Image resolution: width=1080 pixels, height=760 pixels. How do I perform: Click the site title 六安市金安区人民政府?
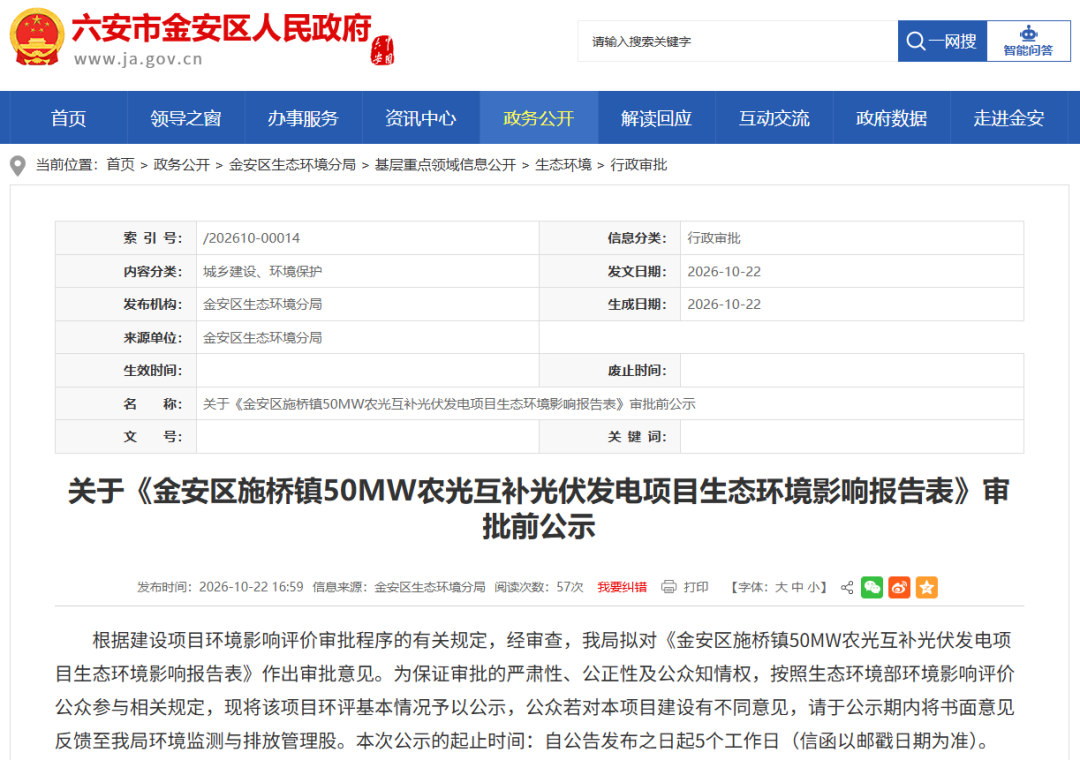click(221, 29)
